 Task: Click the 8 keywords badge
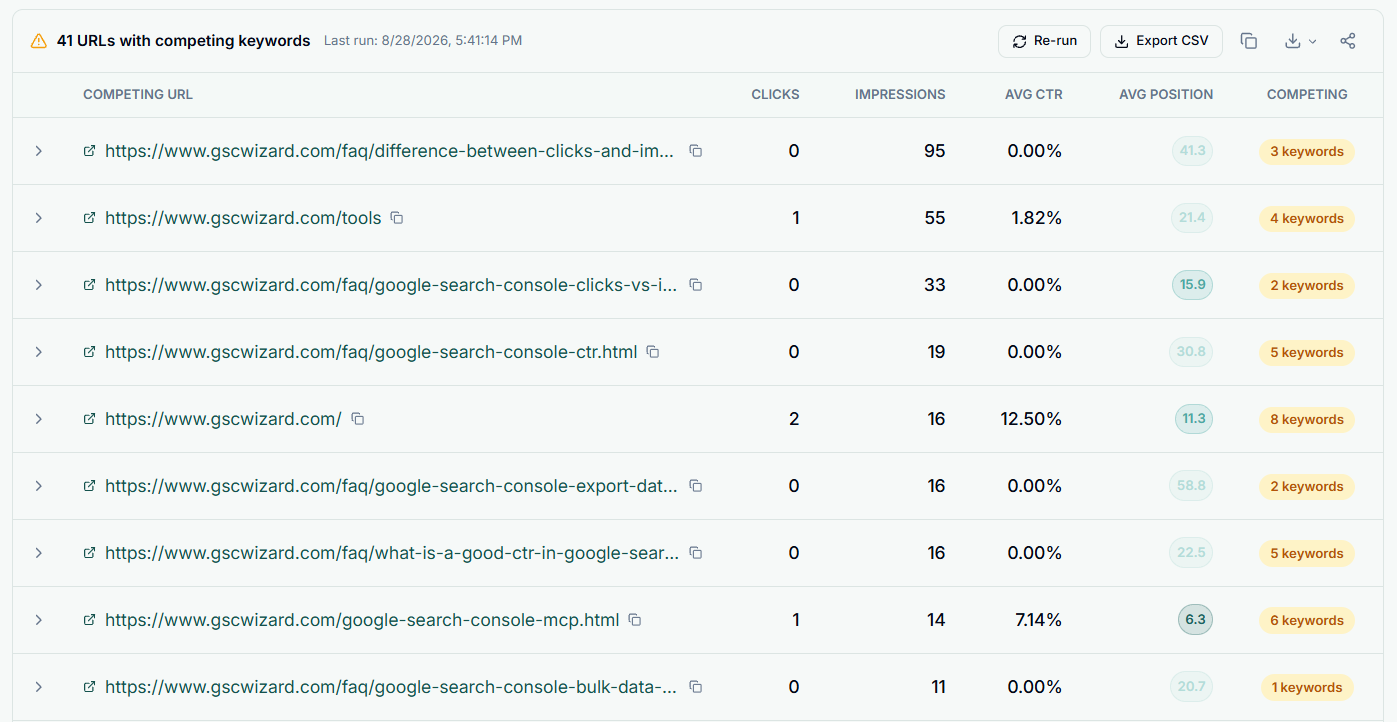1307,419
